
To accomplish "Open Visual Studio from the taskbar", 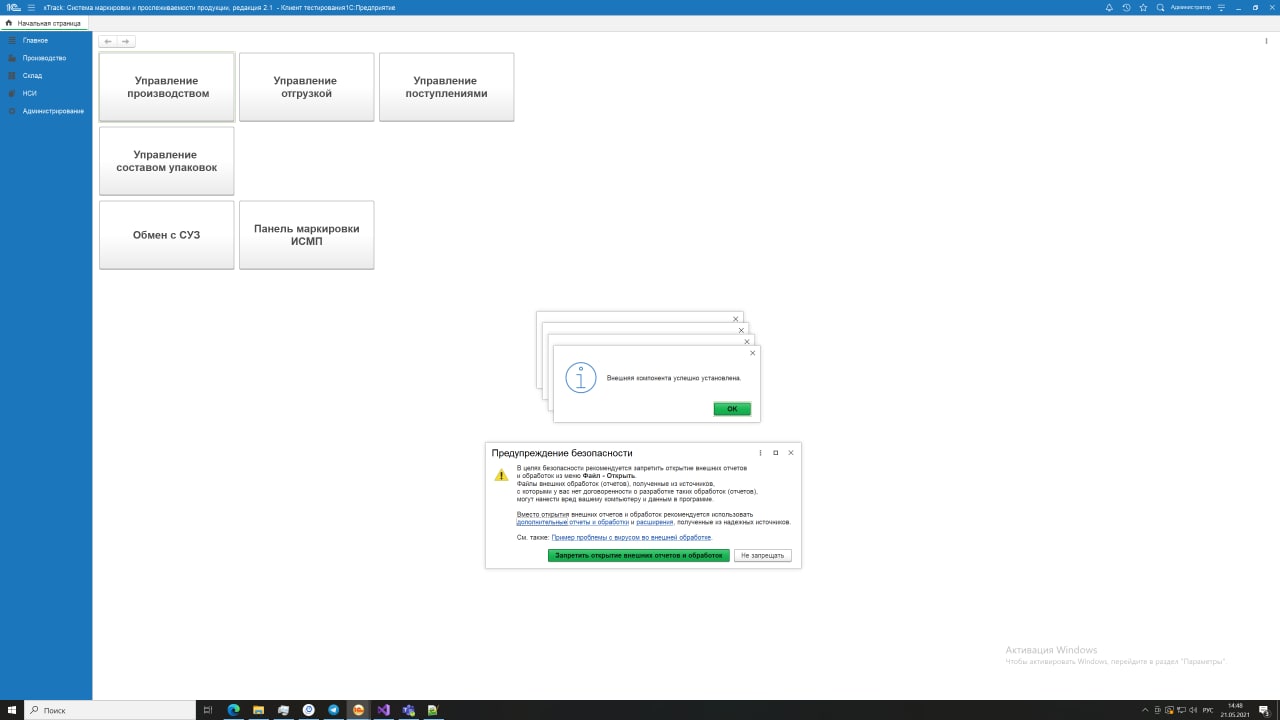I will (383, 710).
